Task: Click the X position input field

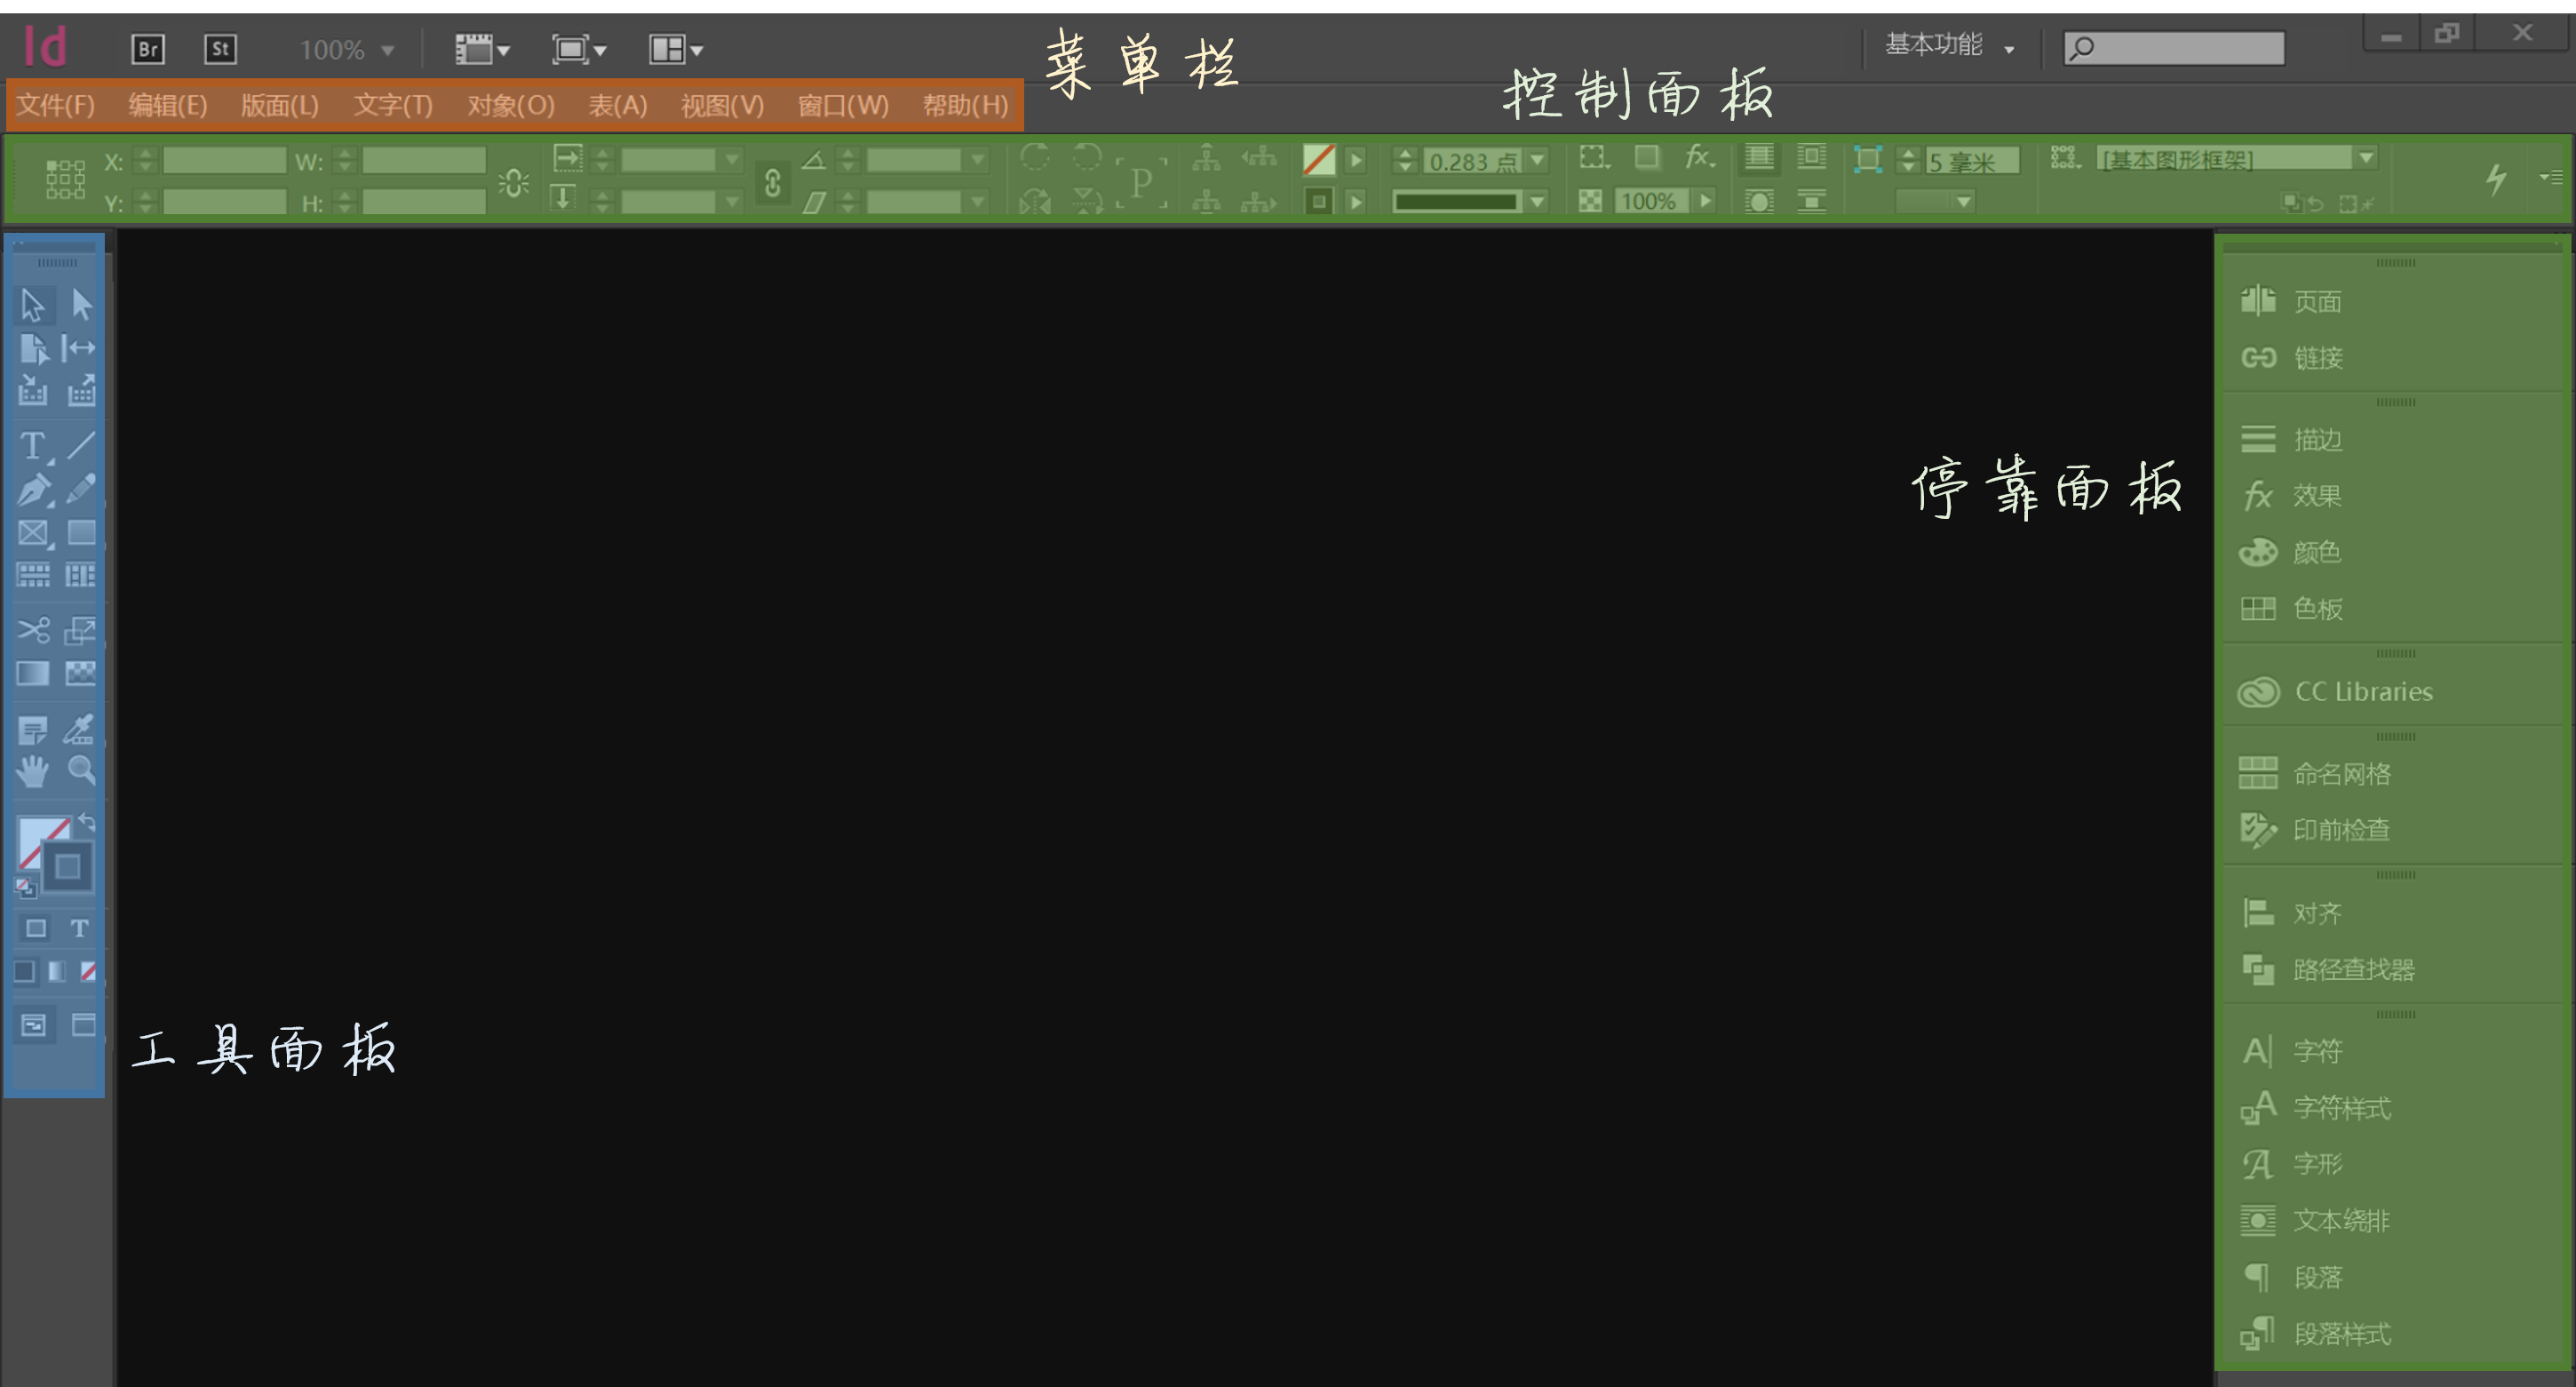Action: coord(225,160)
